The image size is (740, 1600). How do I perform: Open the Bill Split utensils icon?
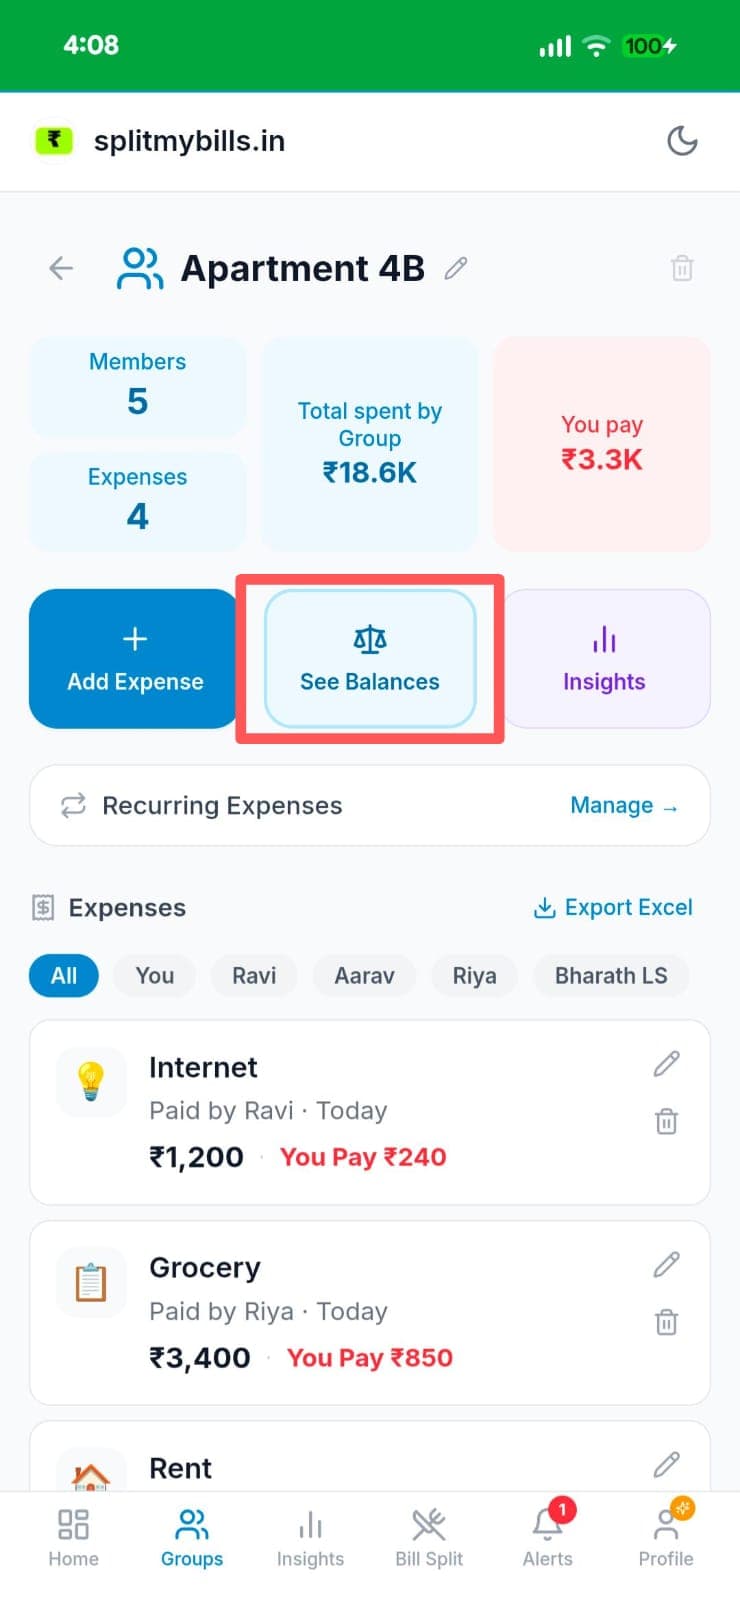pyautogui.click(x=429, y=1523)
